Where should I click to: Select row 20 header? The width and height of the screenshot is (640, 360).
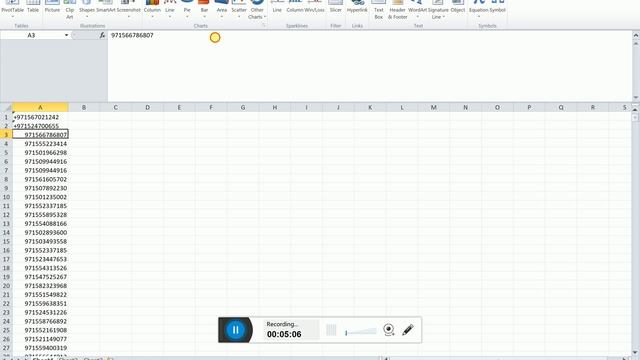coord(6,286)
